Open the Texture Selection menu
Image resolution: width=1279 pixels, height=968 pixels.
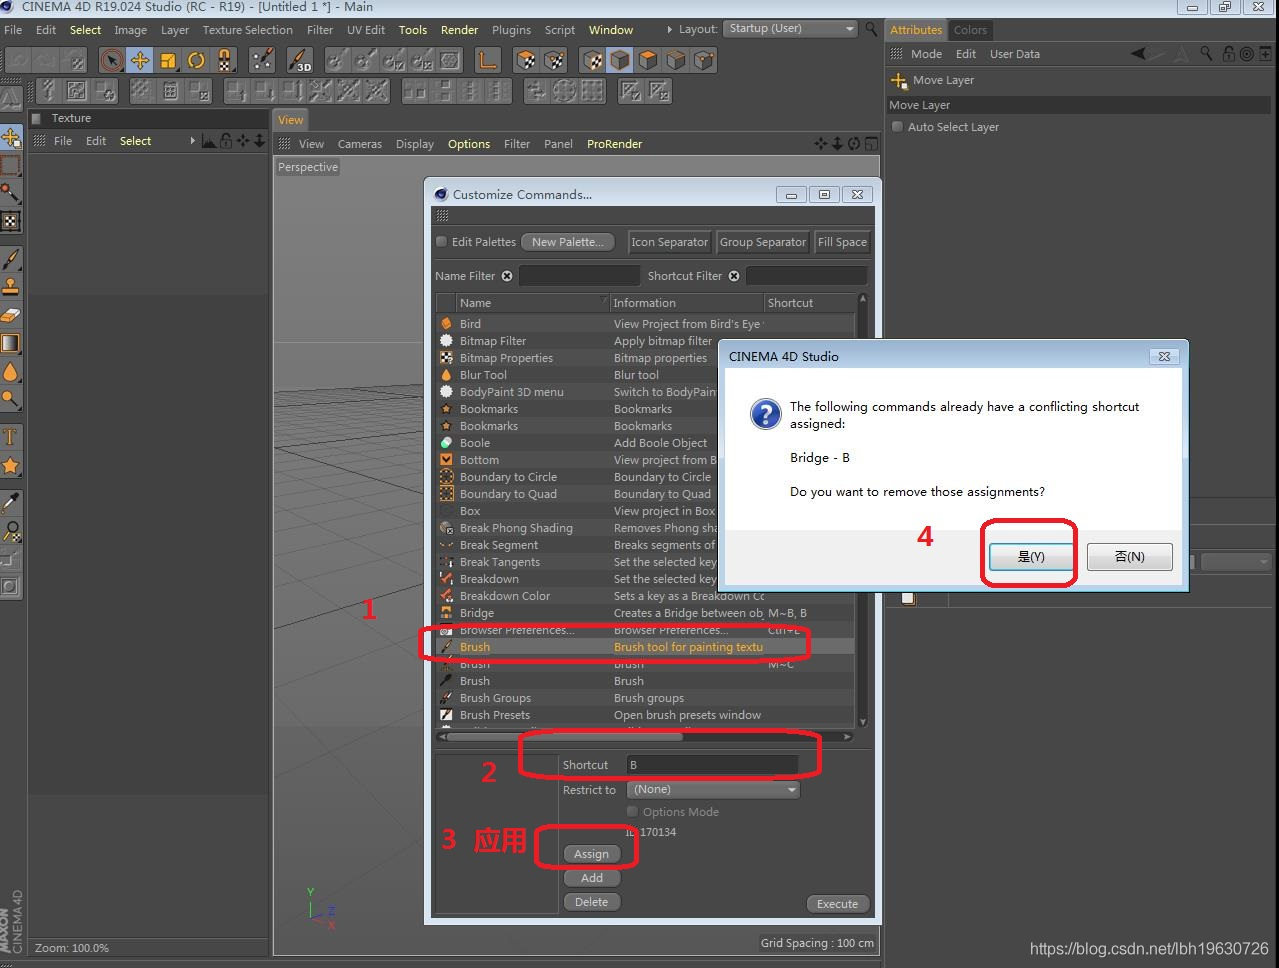click(247, 30)
